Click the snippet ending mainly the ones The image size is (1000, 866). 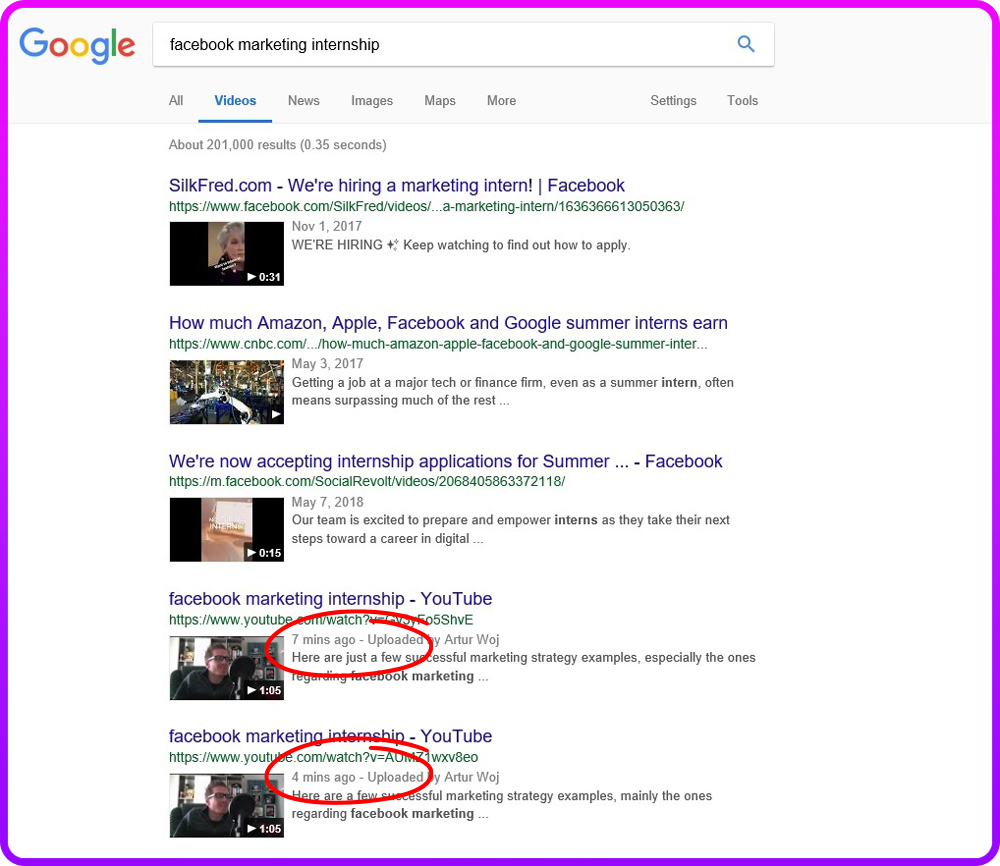502,804
